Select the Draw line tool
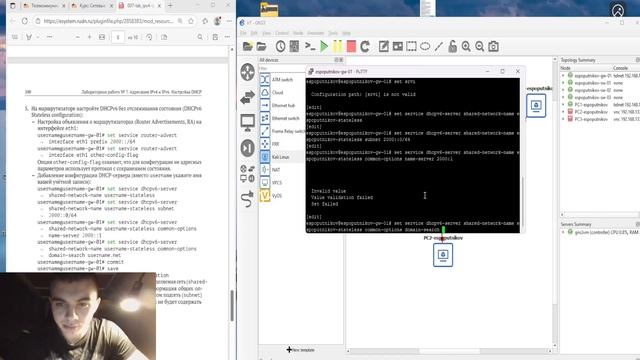 click(438, 47)
